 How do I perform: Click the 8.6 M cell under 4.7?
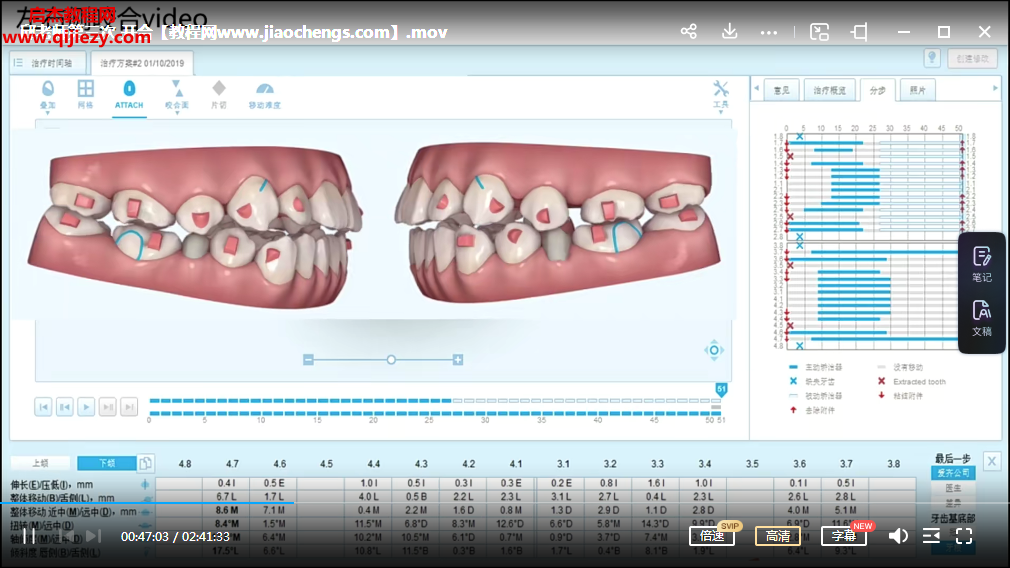point(227,510)
